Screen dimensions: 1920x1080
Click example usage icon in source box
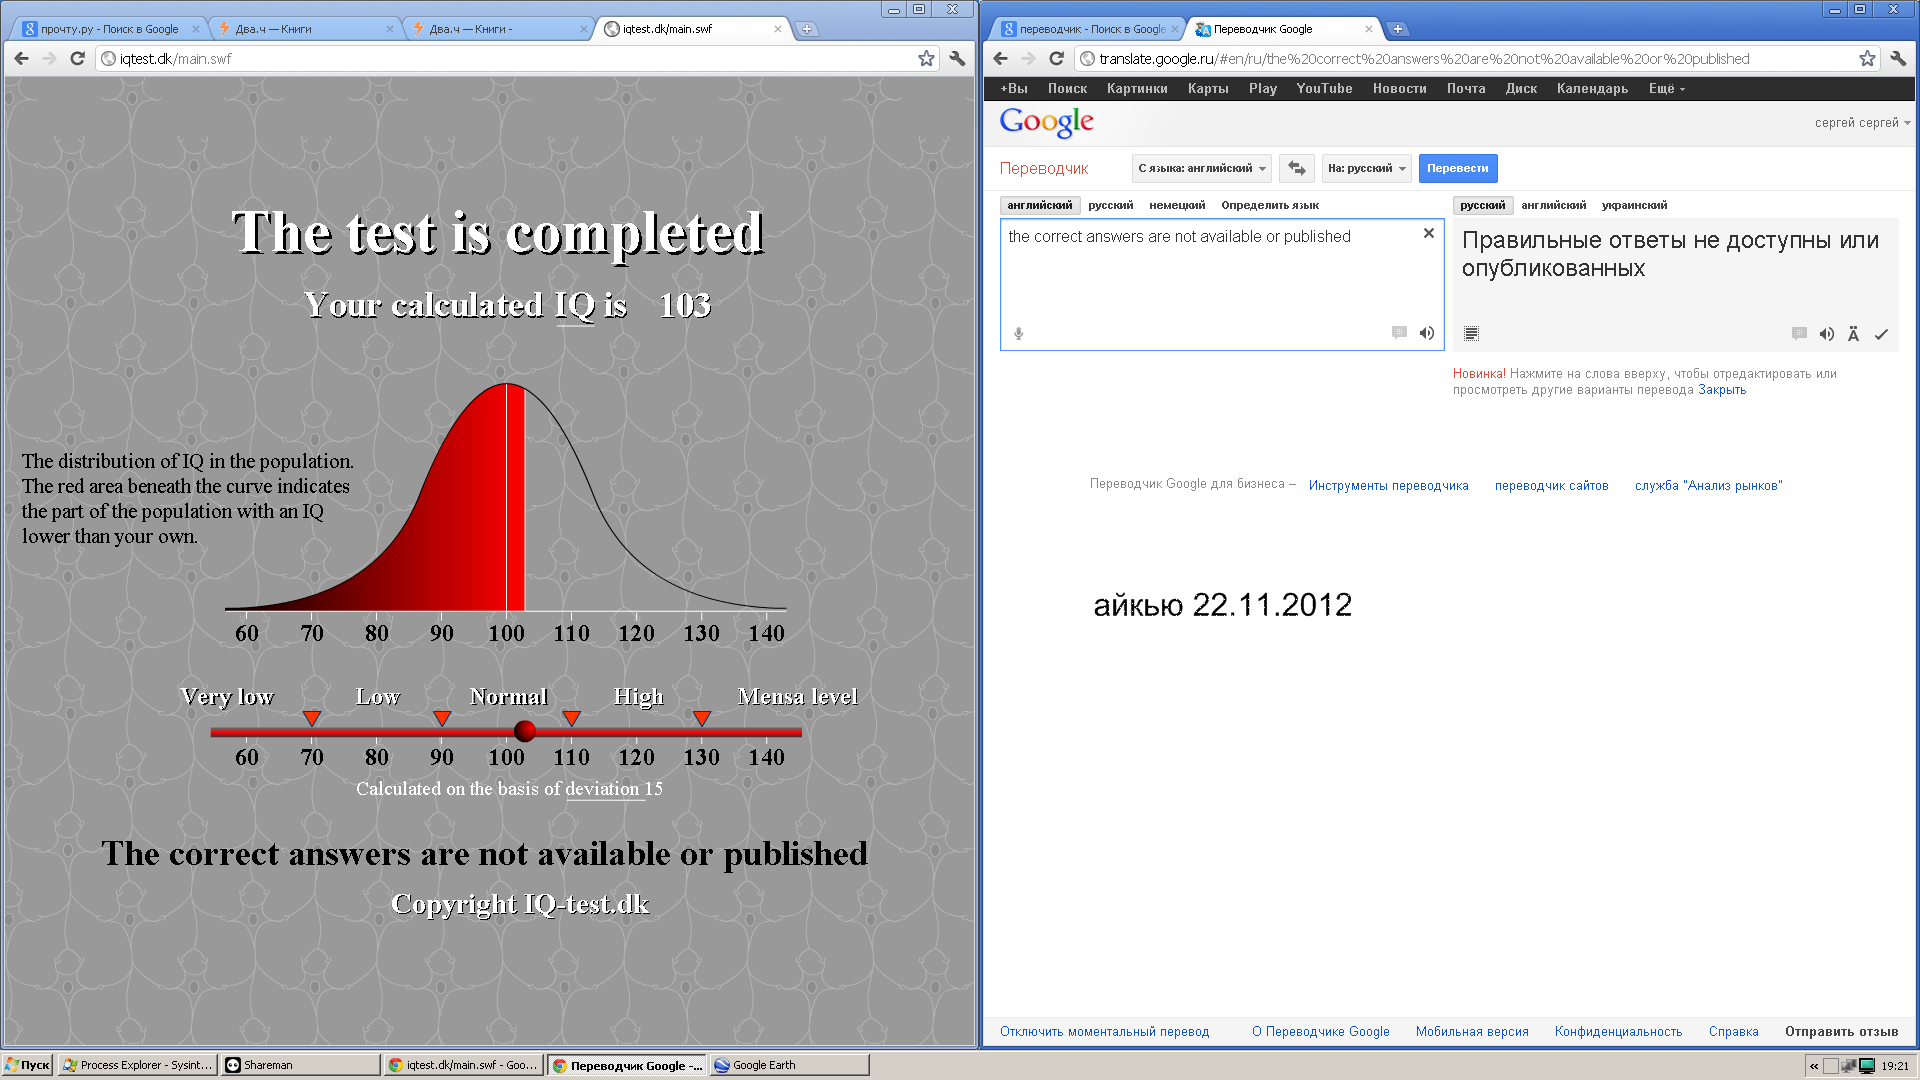[1399, 333]
